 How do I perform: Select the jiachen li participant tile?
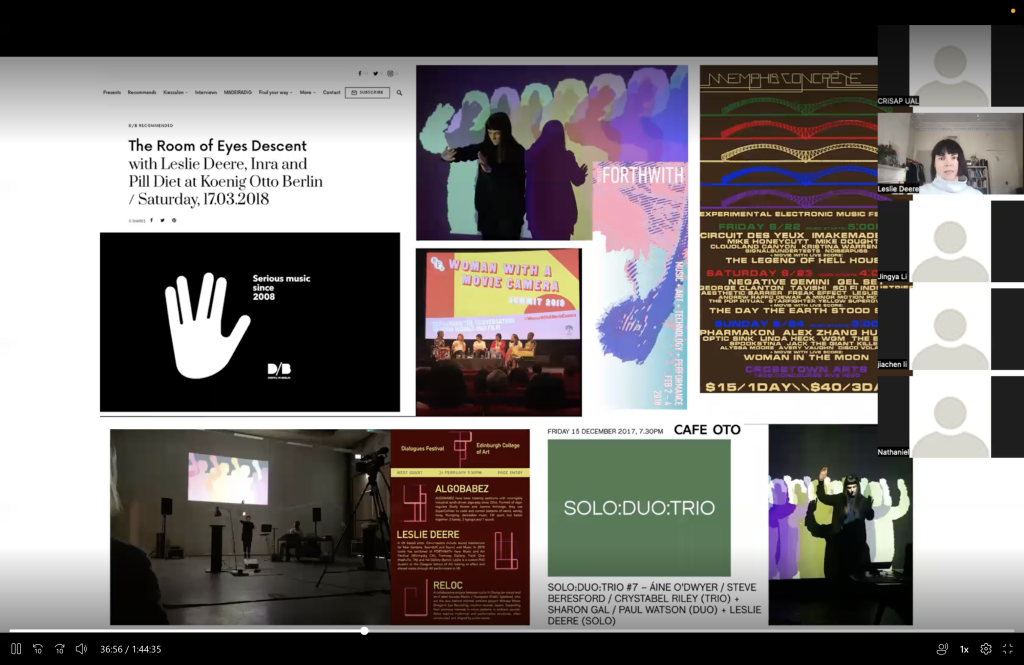[x=950, y=329]
